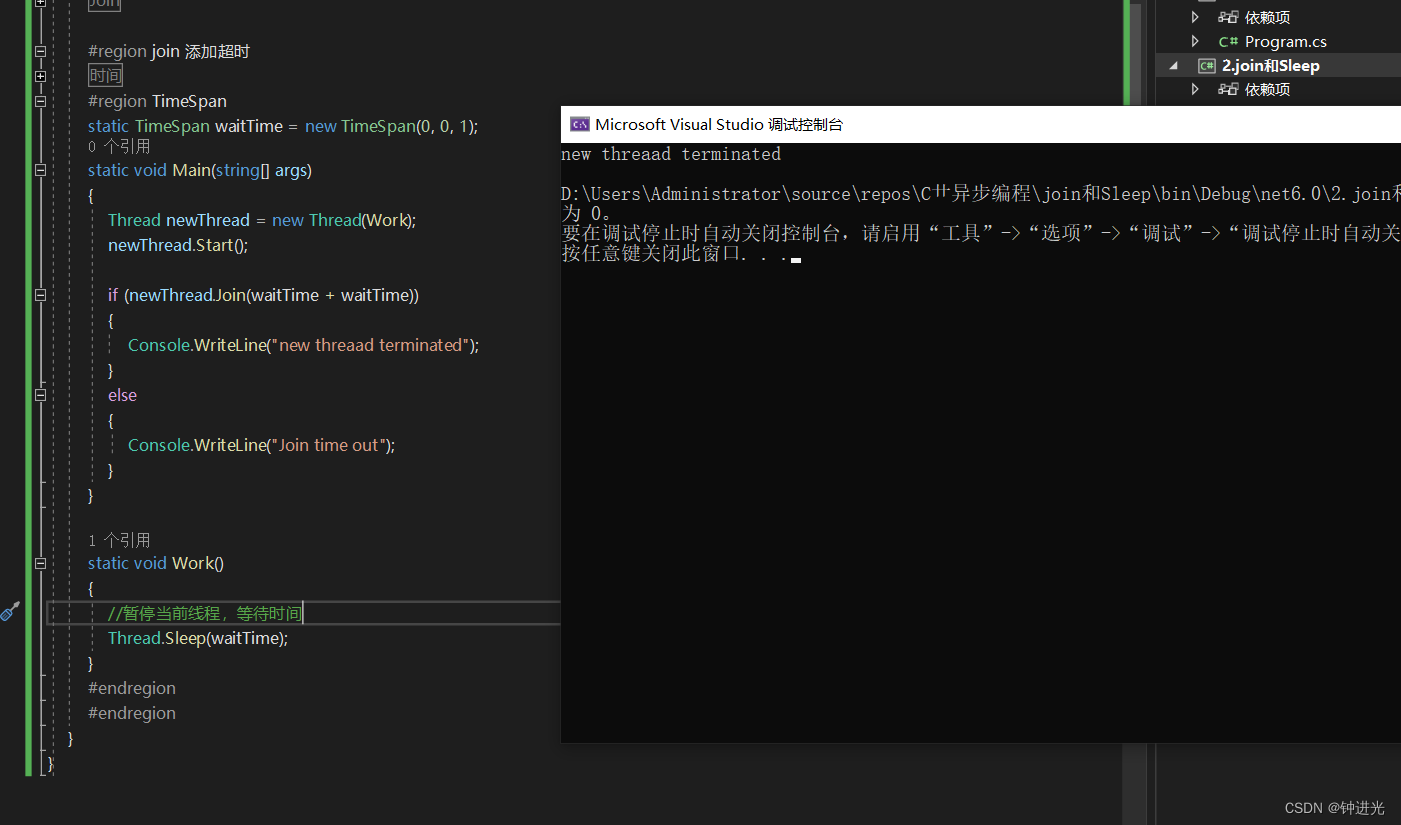This screenshot has height=825, width=1401.
Task: Expand Program.cs node in Solution Explorer
Action: coord(1195,42)
